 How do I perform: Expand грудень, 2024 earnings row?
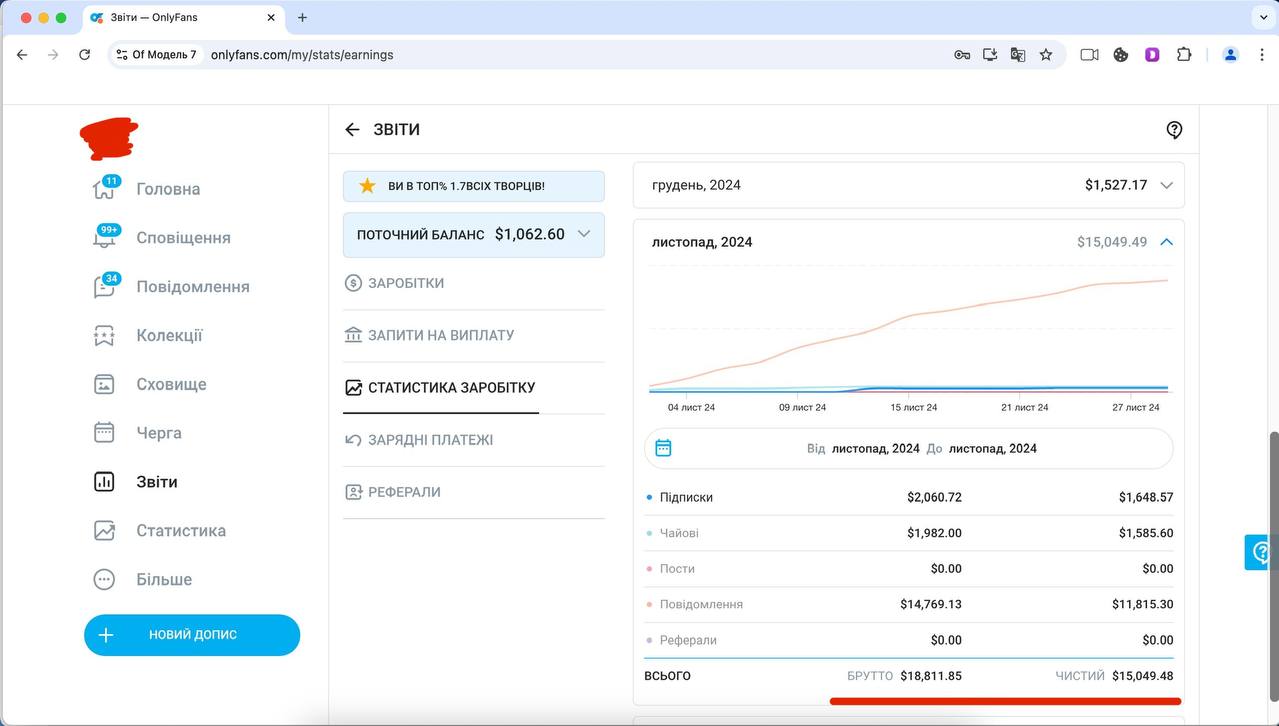(909, 185)
